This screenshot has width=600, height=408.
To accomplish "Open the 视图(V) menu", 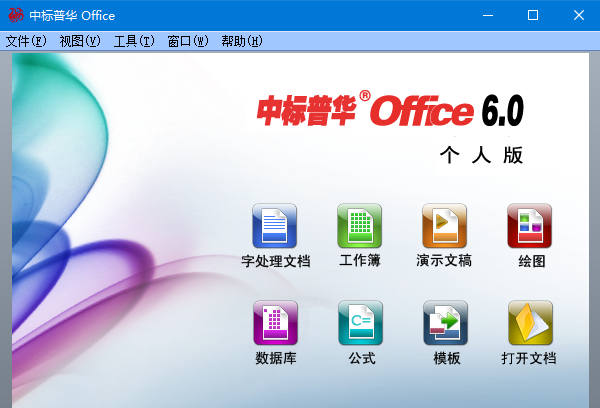I will (80, 41).
